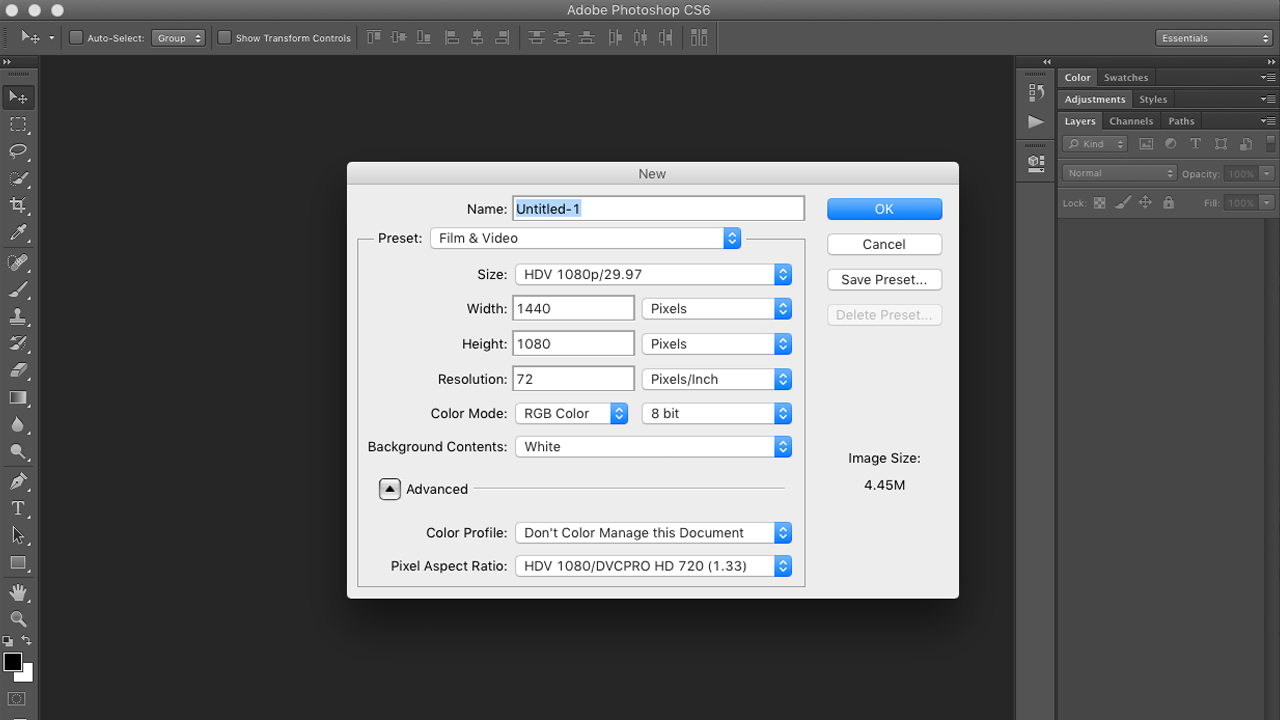Select the Crop tool

pos(18,205)
